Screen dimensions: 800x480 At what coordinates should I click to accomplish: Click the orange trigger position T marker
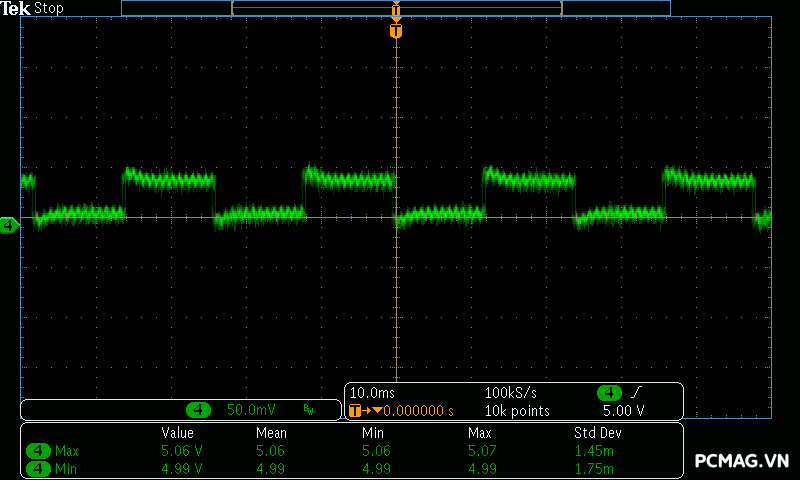coord(396,31)
